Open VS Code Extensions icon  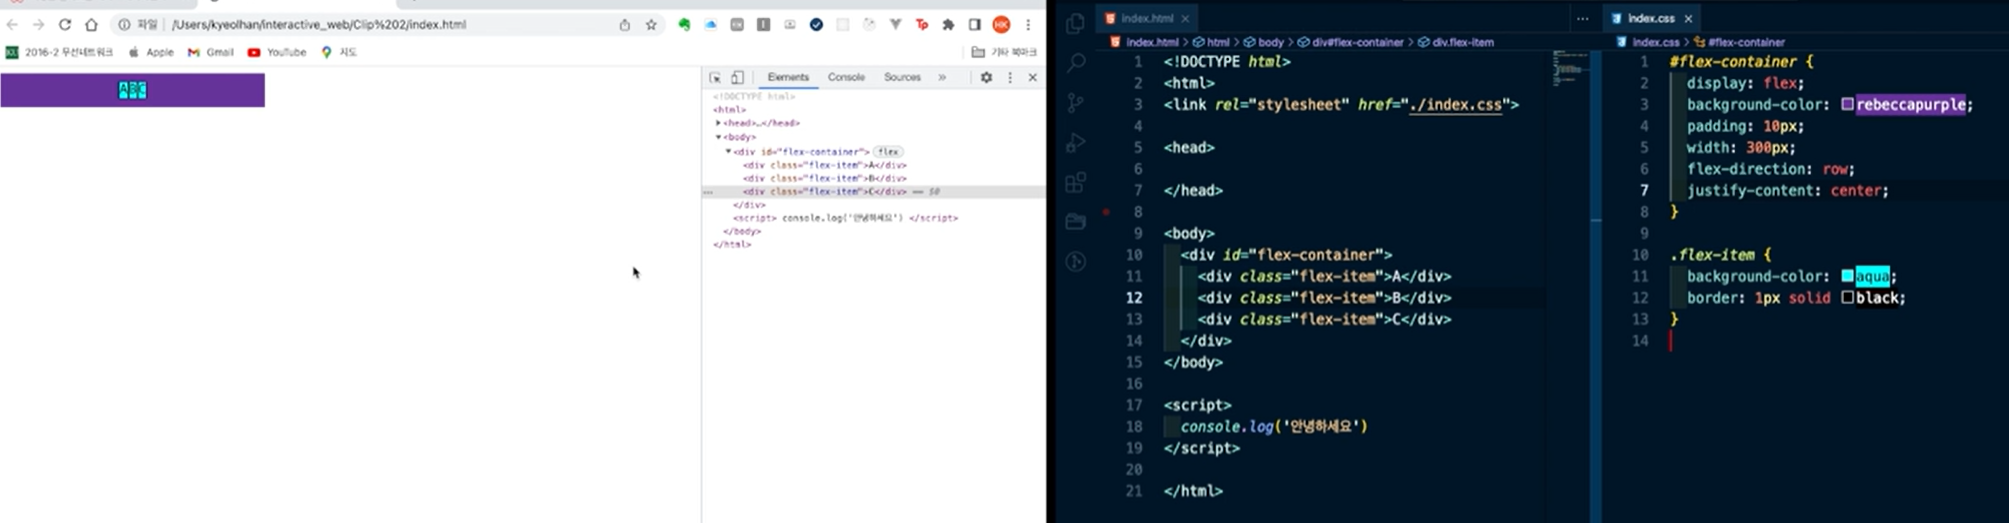point(1076,183)
